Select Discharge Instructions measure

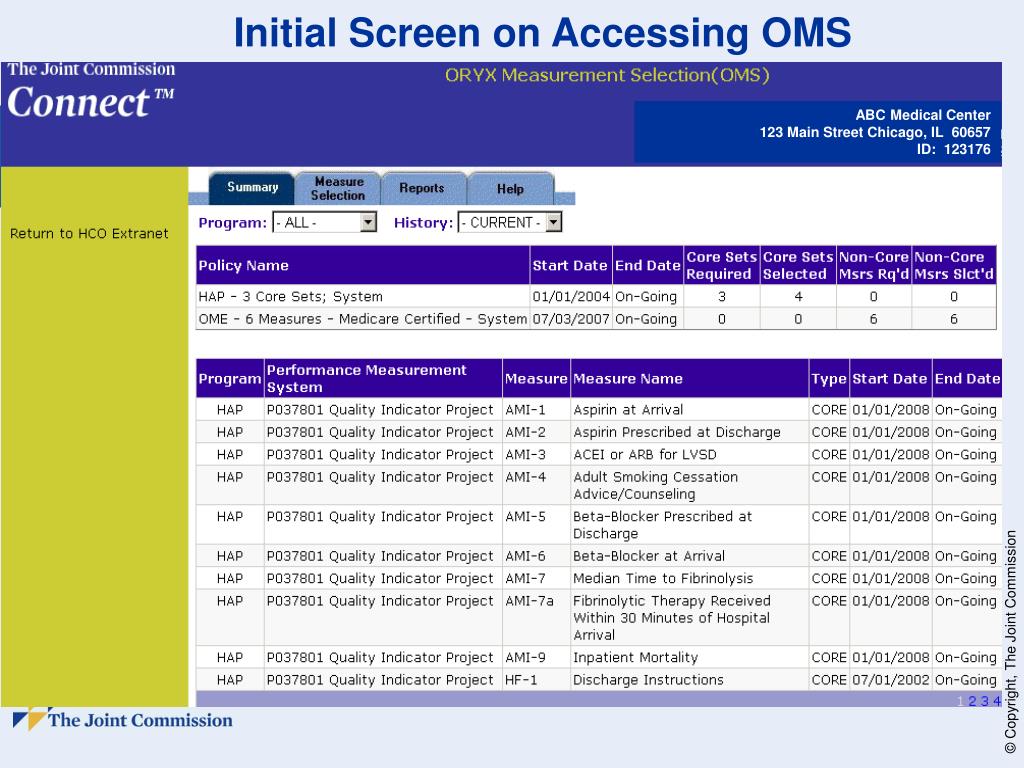tap(648, 680)
